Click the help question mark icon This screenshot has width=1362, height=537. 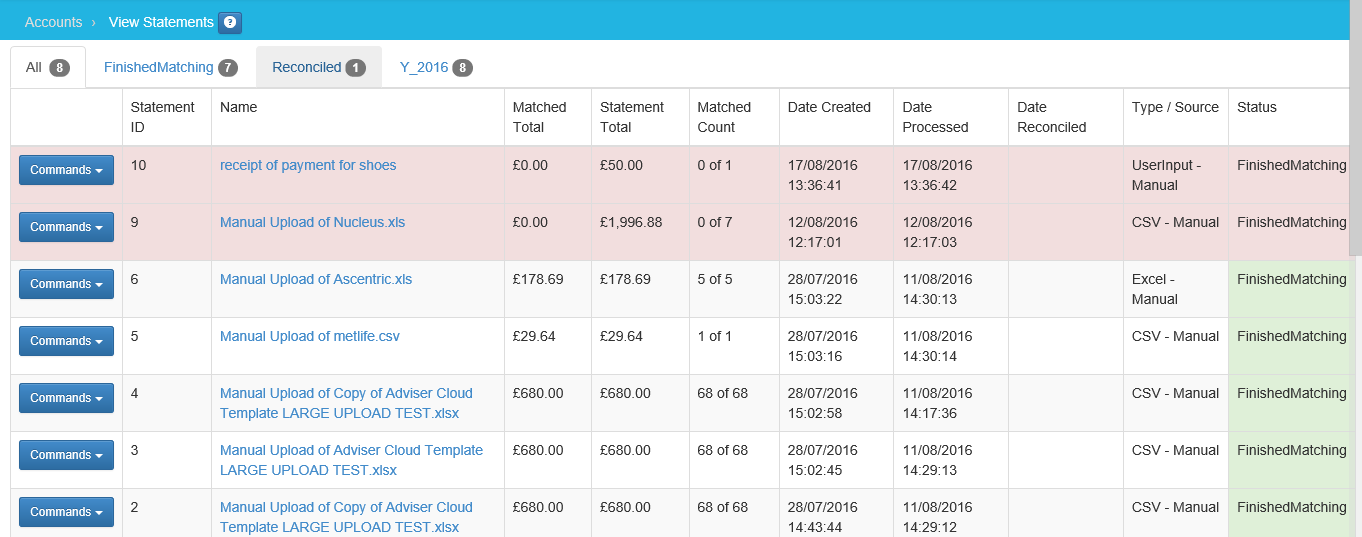(x=230, y=22)
